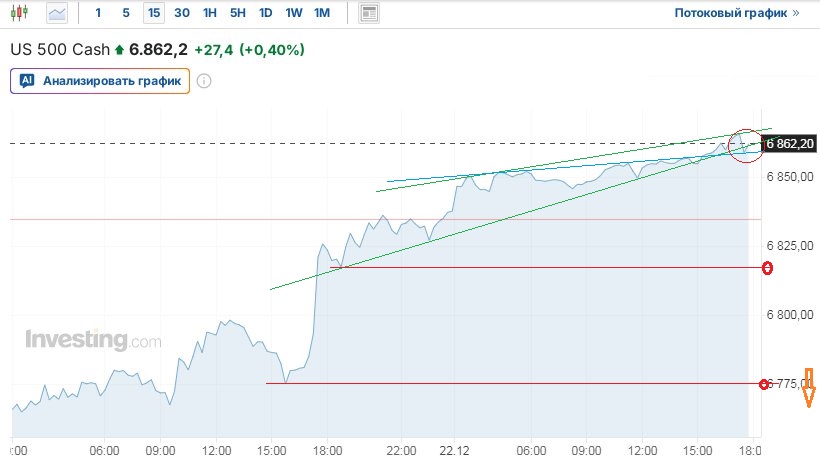The height and width of the screenshot is (462, 820).
Task: Select the 5-minute timeframe
Action: pyautogui.click(x=125, y=13)
